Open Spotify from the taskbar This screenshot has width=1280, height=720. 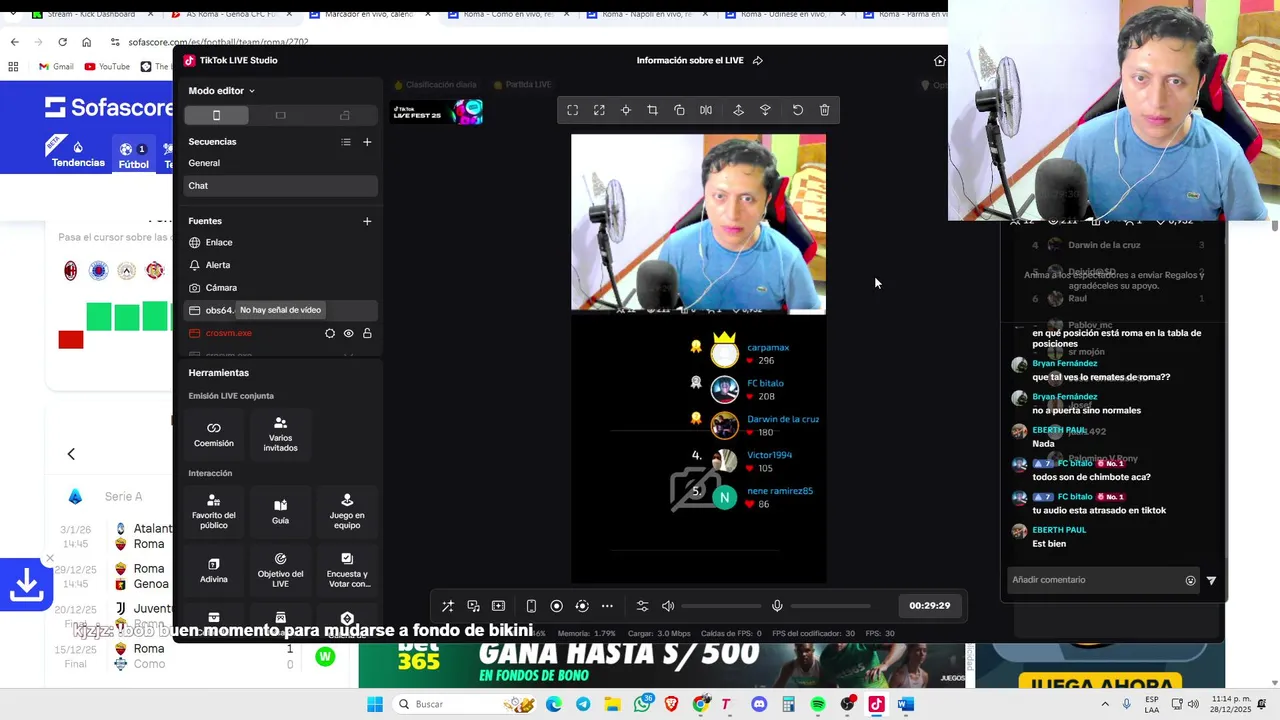point(818,704)
